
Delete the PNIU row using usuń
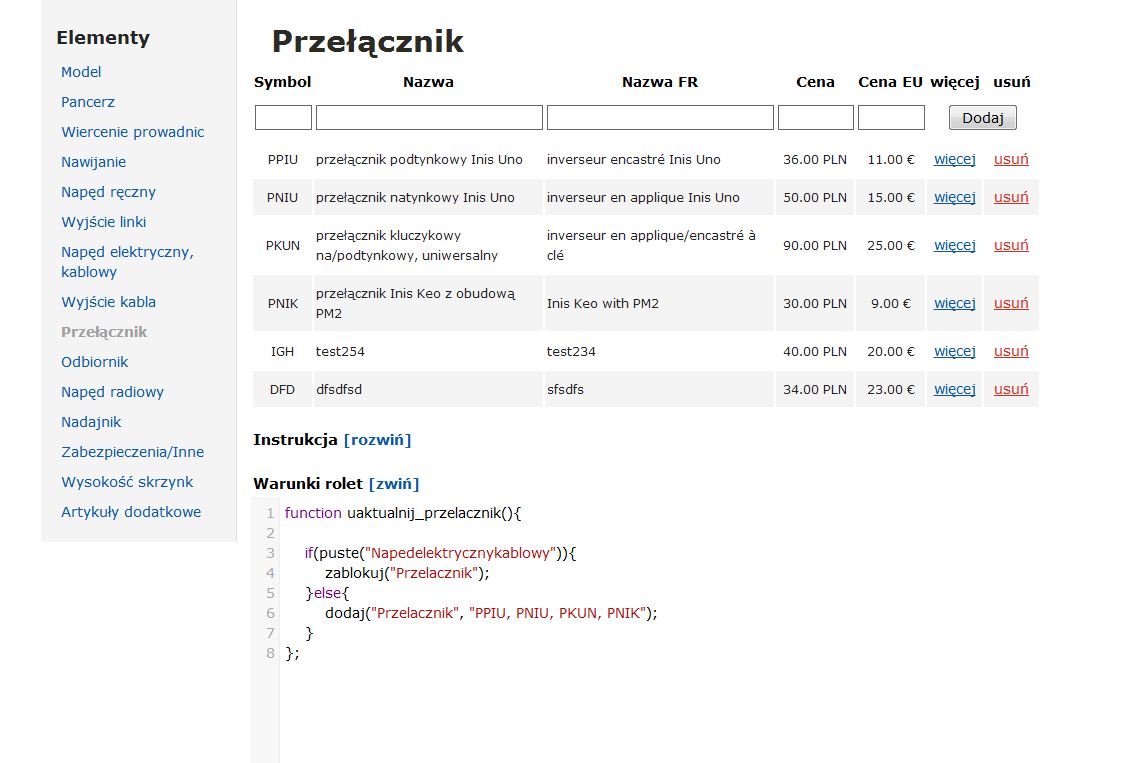click(x=1010, y=197)
